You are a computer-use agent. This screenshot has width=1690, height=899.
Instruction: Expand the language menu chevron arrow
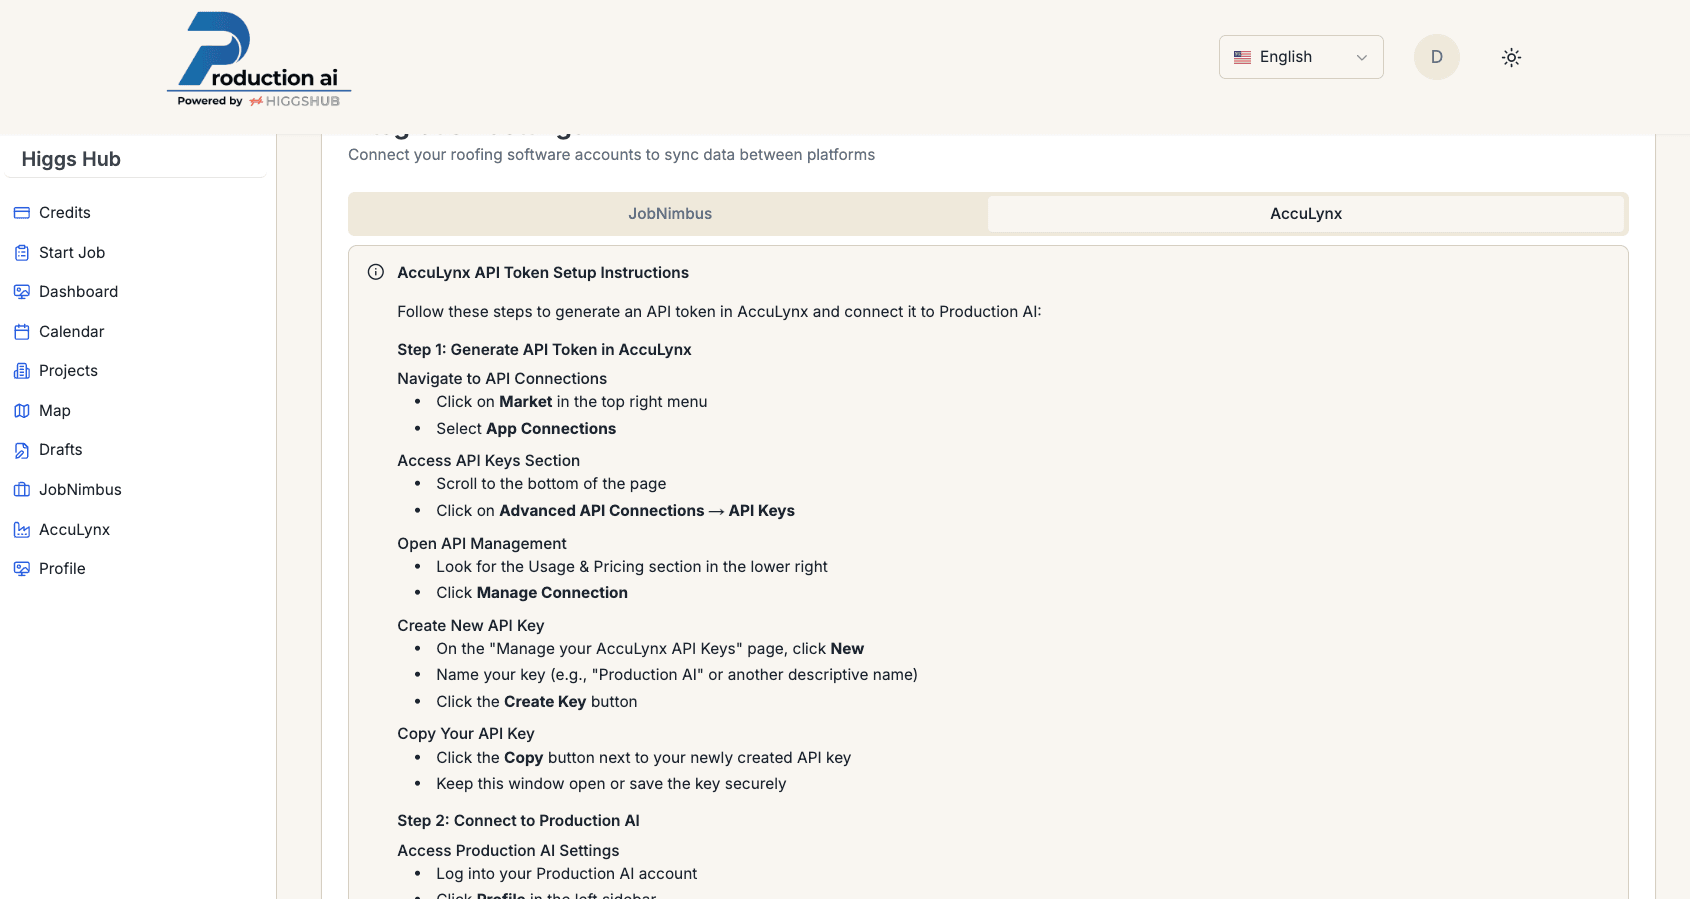1361,57
